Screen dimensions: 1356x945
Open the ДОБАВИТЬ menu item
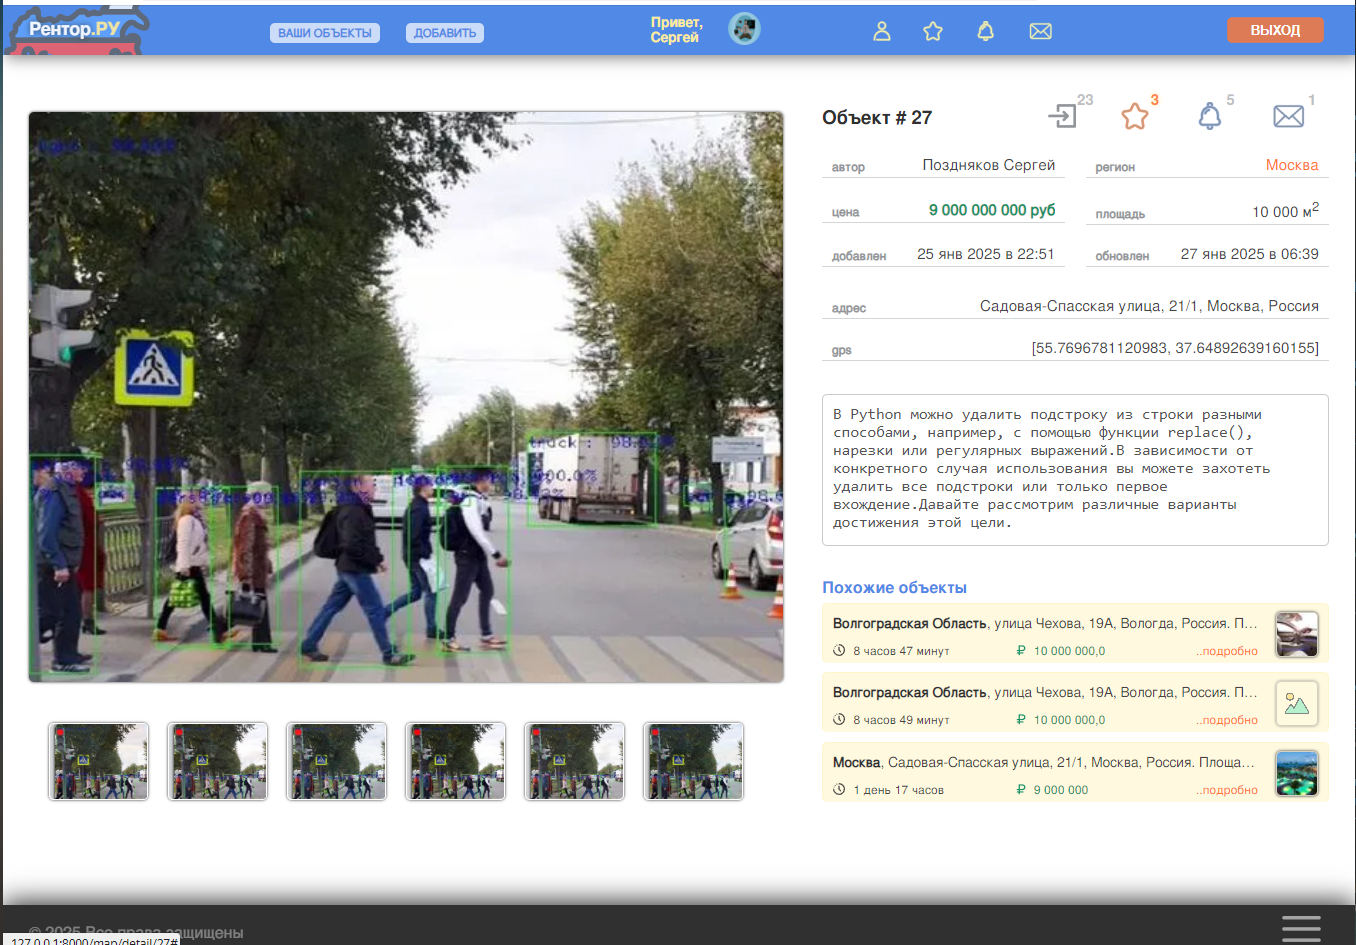coord(445,33)
